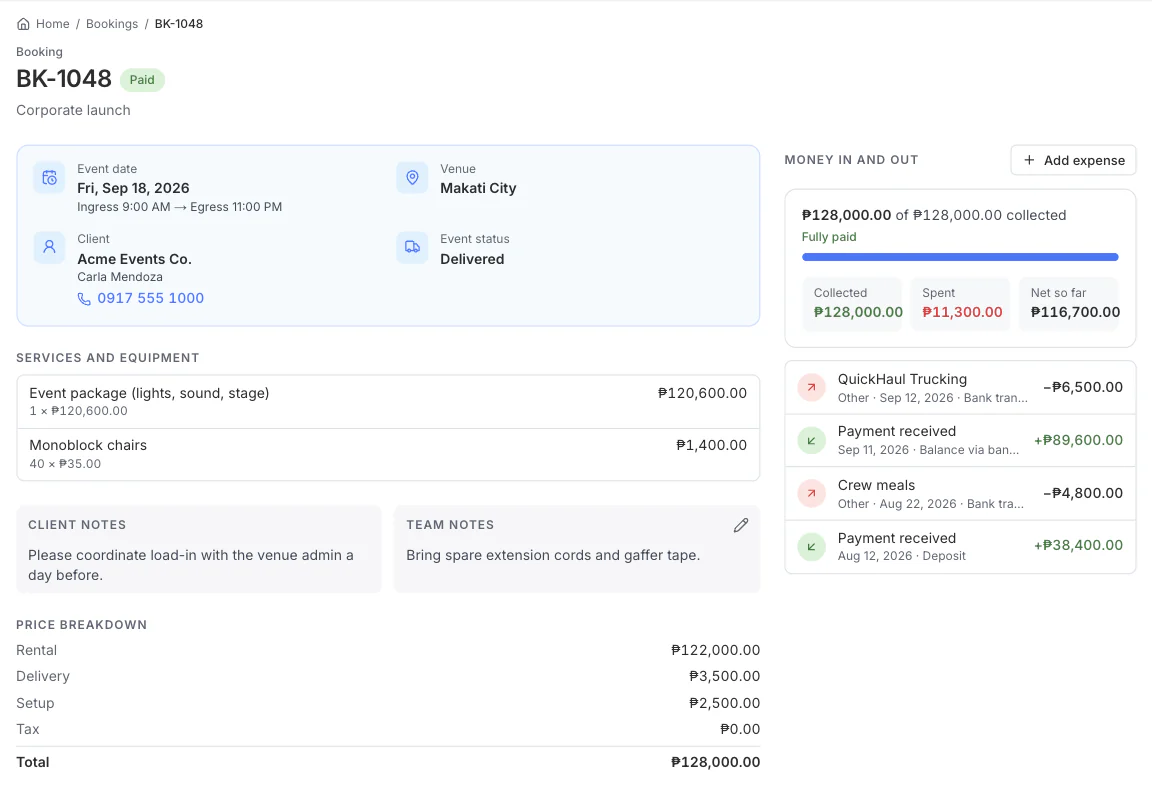
Task: Click the ₱120,600.00 package price
Action: tap(702, 393)
